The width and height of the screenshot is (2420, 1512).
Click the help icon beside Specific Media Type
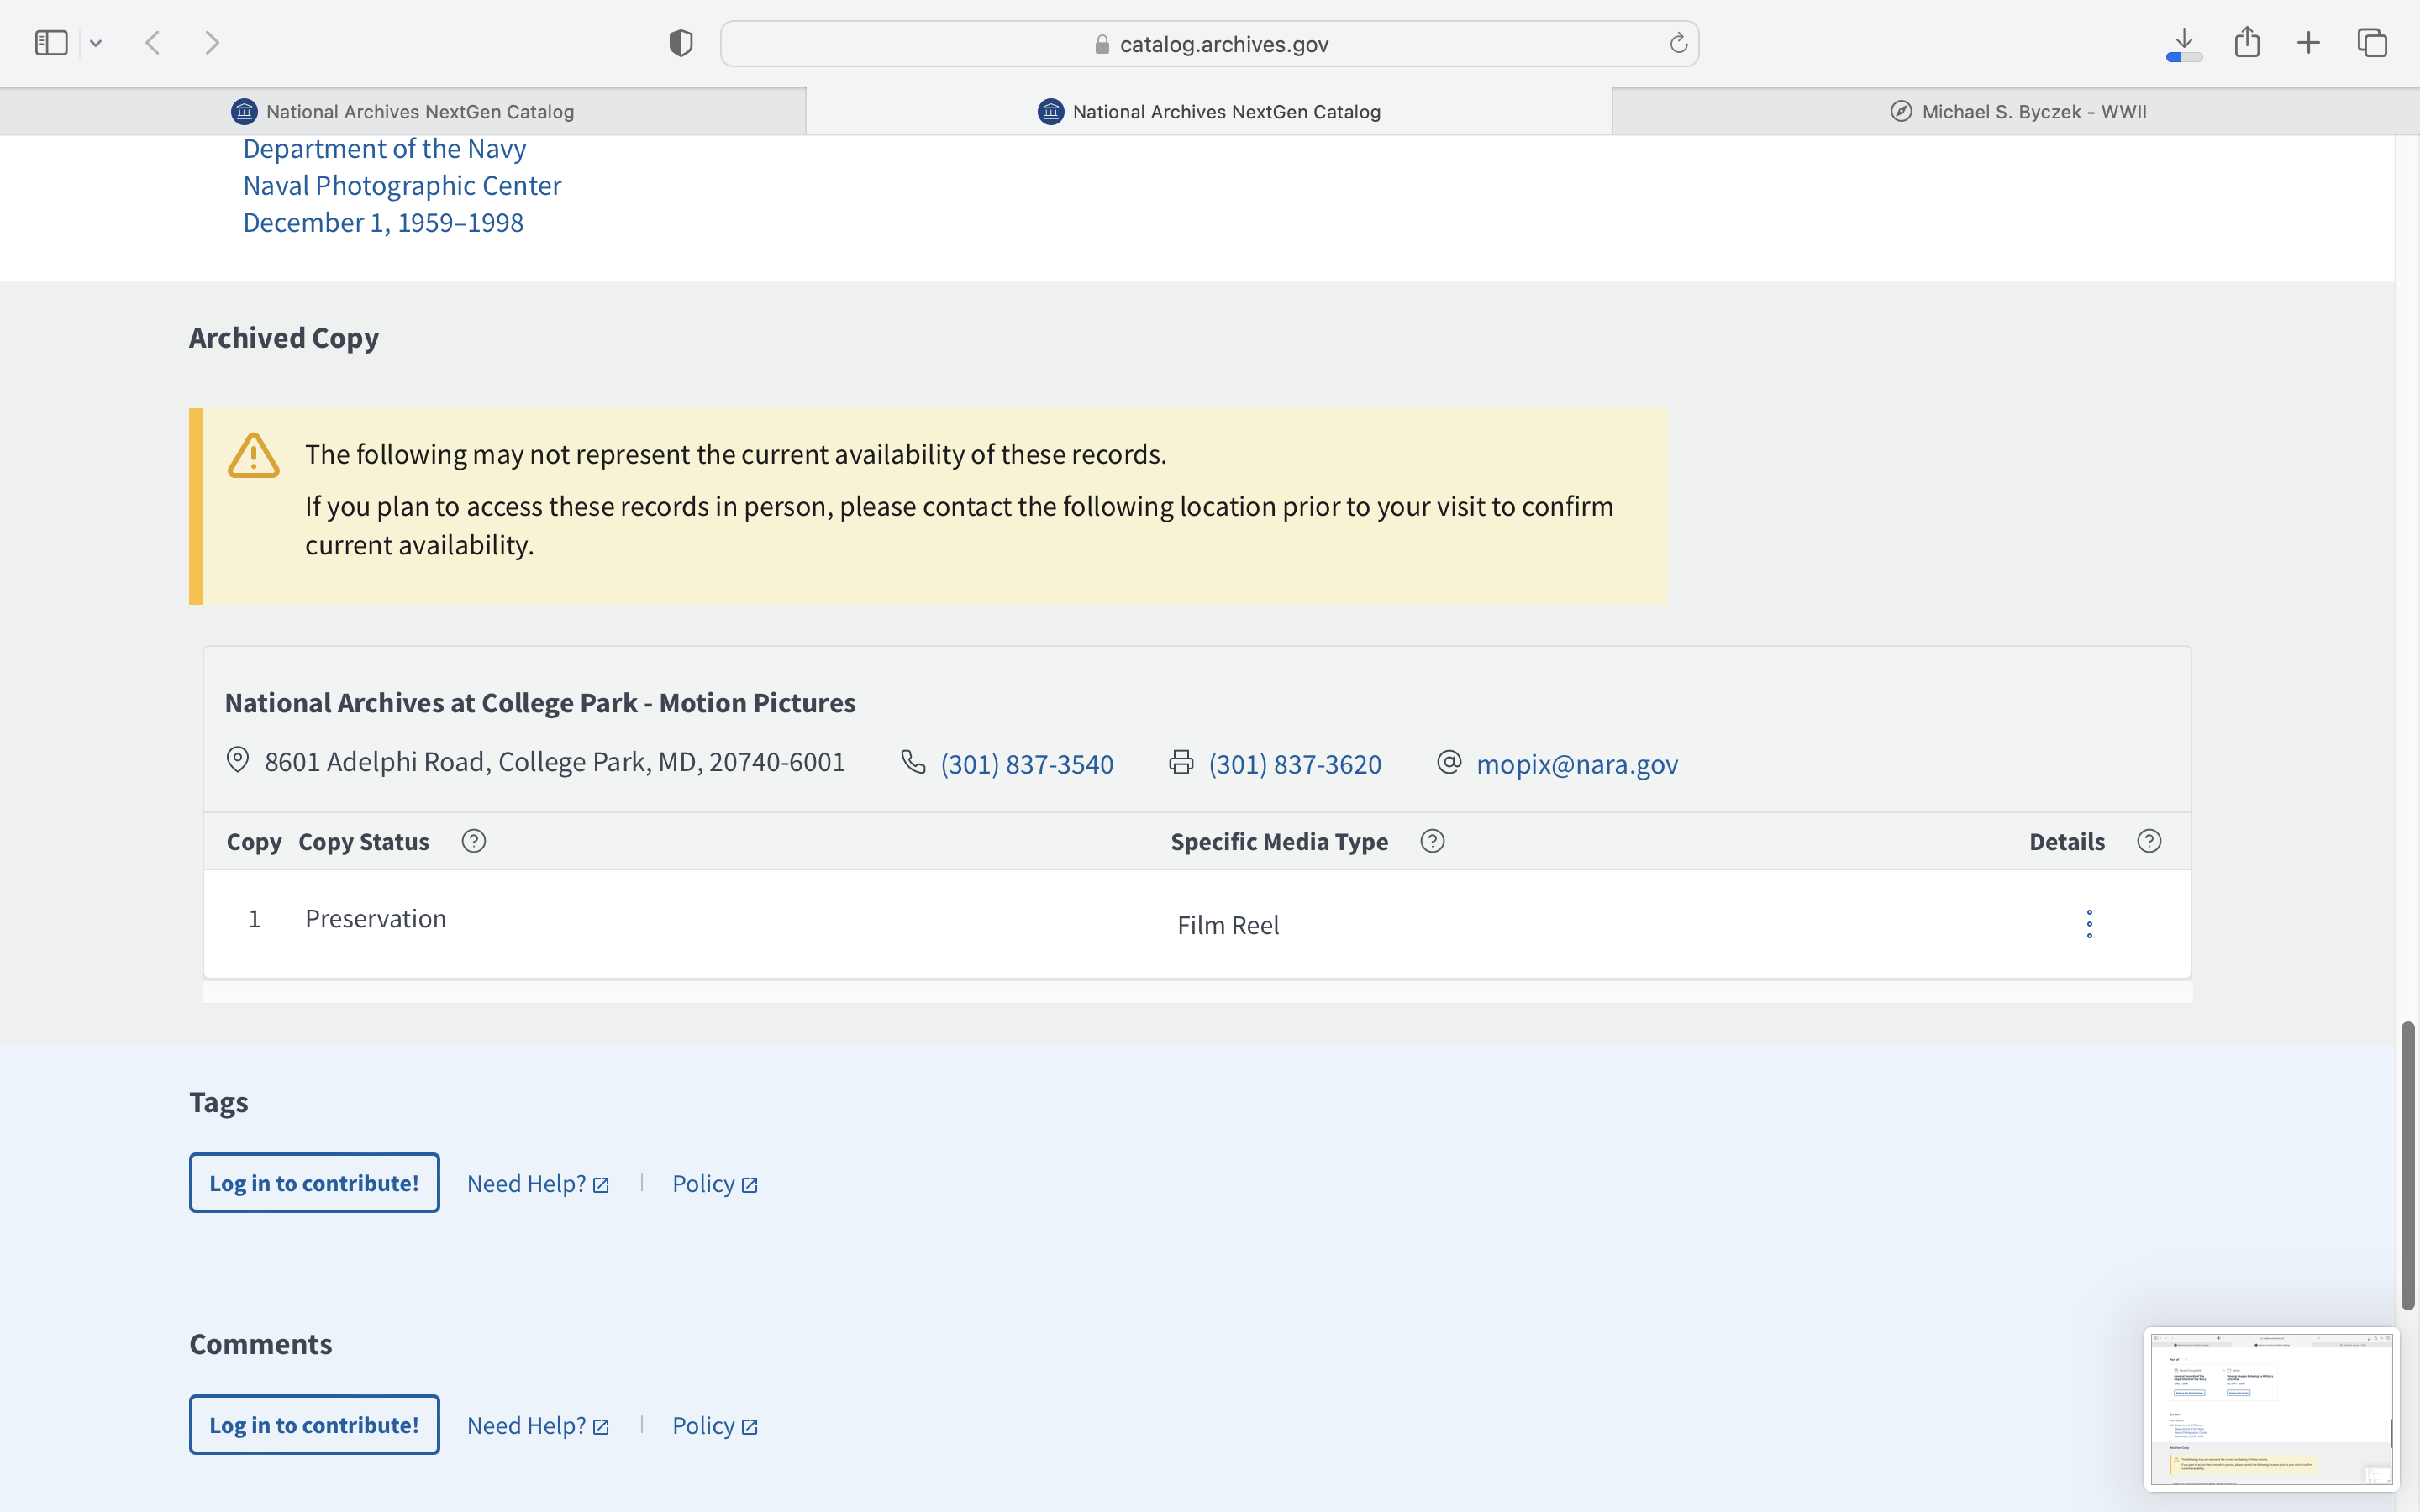tap(1432, 841)
